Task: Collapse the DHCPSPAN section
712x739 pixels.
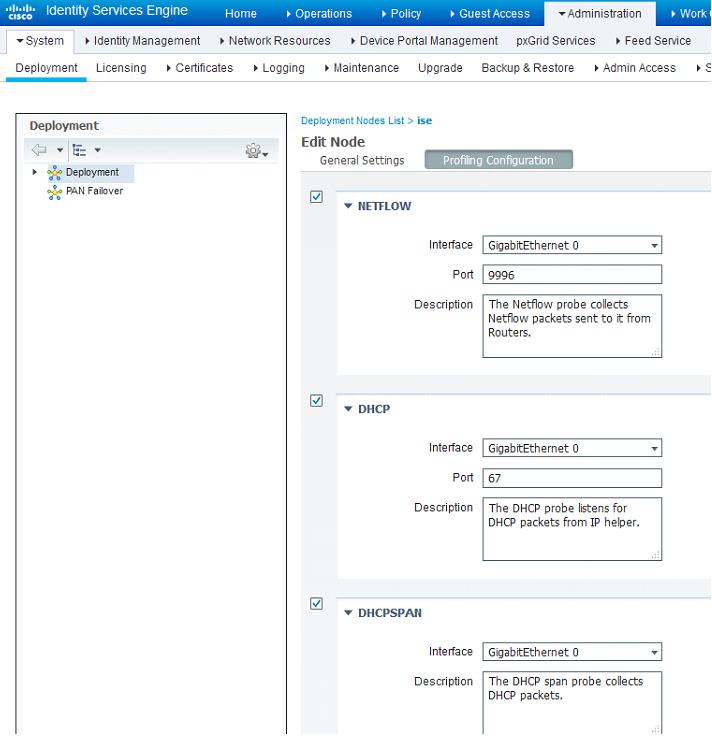Action: point(348,613)
